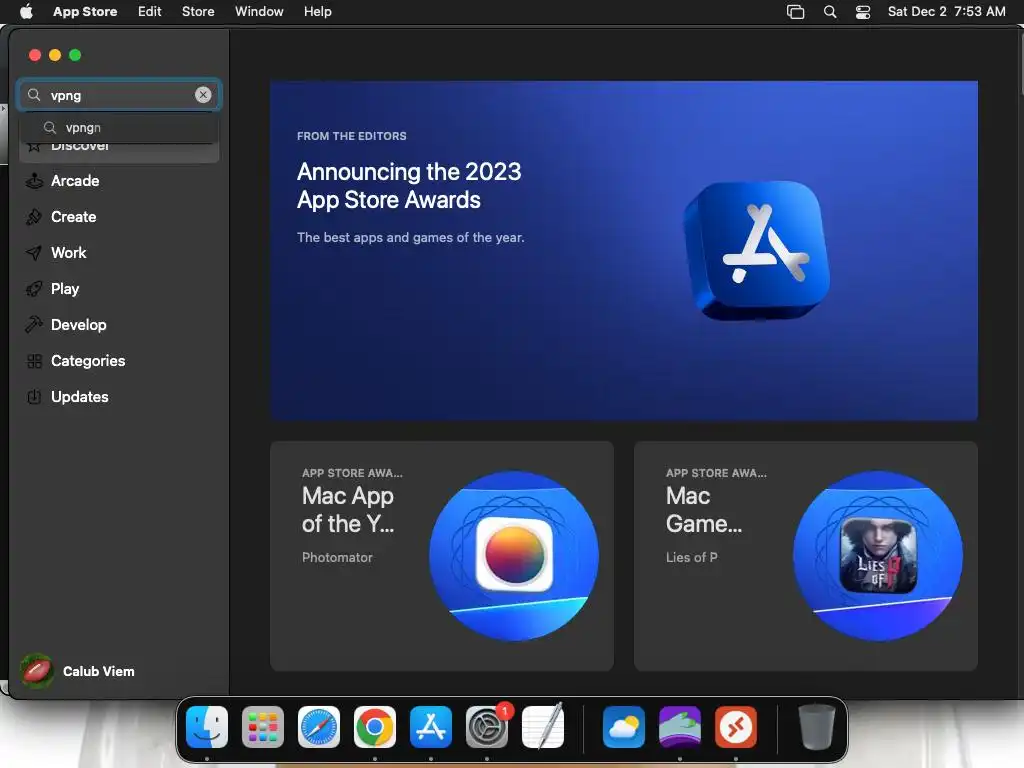The height and width of the screenshot is (768, 1024).
Task: Click the Photomator app icon
Action: coord(514,555)
